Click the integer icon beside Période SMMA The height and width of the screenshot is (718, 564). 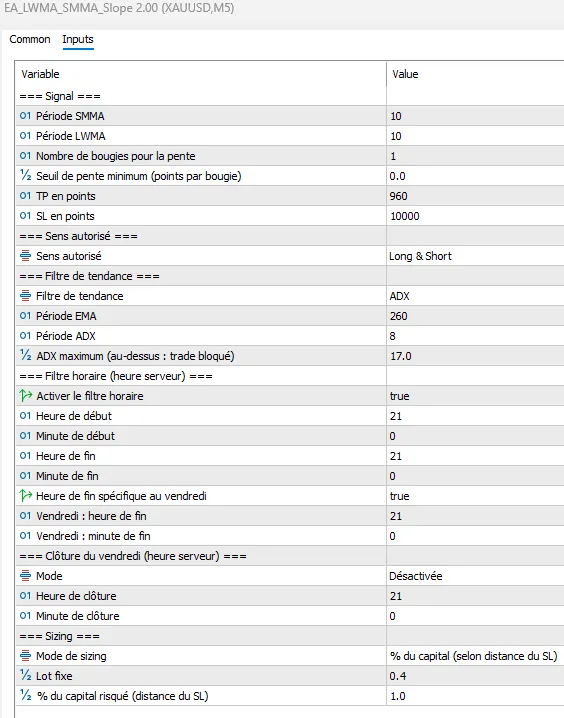coord(25,116)
